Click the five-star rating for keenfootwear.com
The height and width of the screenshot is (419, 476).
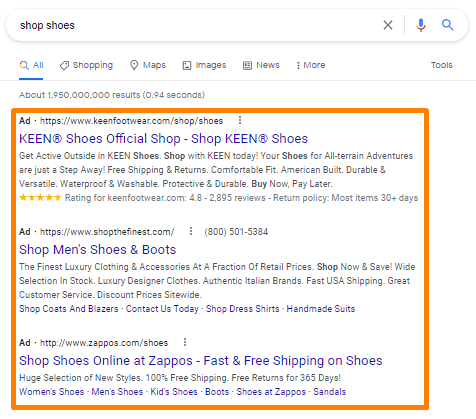click(x=40, y=198)
